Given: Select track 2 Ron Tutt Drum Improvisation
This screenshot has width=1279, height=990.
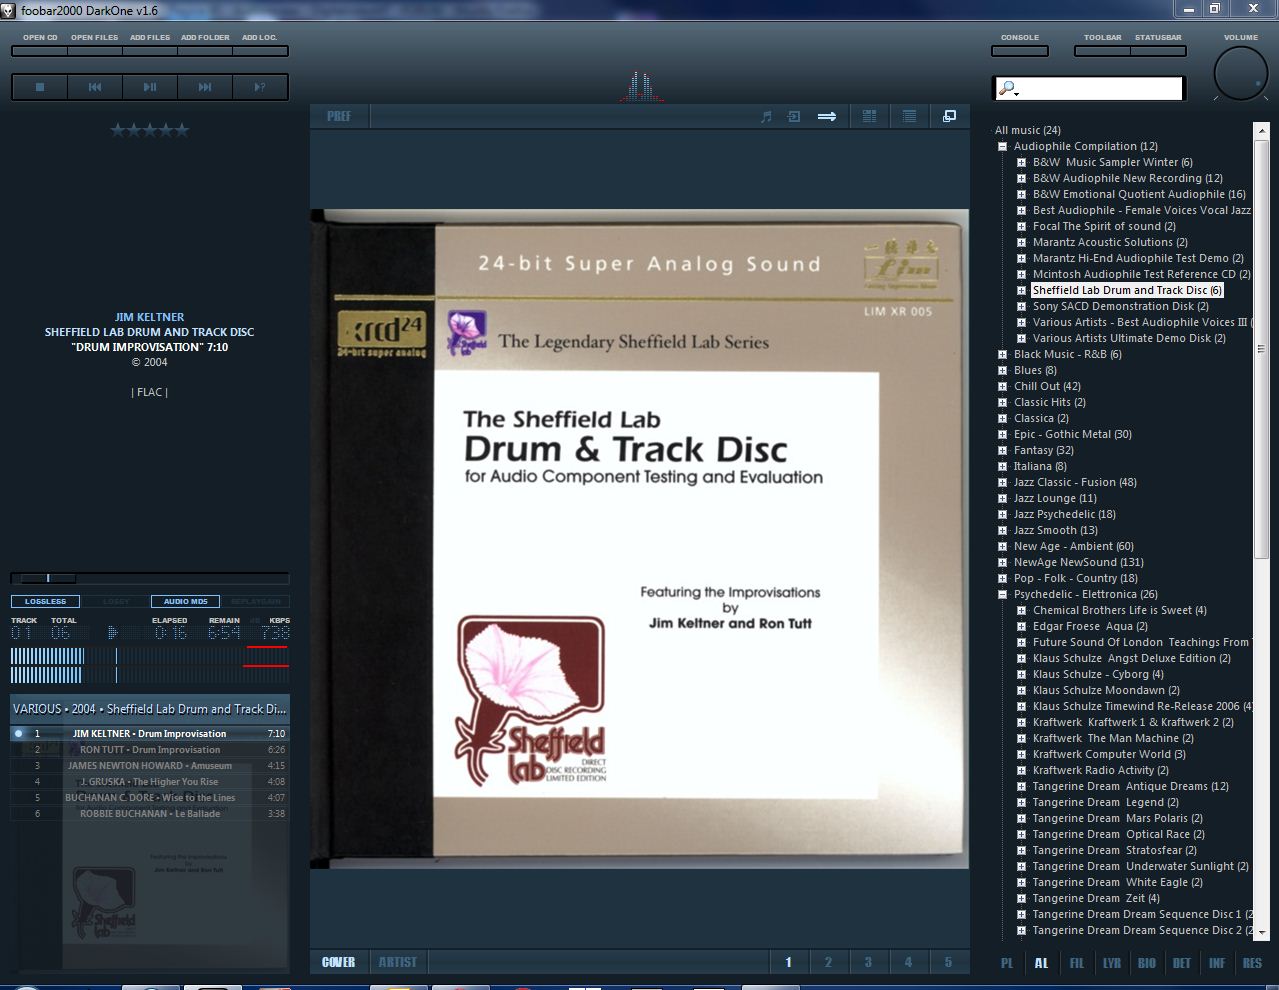Looking at the screenshot, I should [150, 750].
